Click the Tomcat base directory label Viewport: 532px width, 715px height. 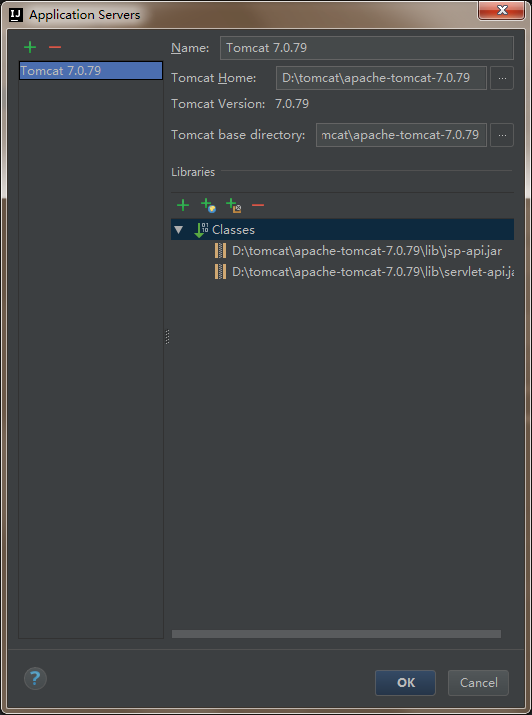(x=238, y=135)
